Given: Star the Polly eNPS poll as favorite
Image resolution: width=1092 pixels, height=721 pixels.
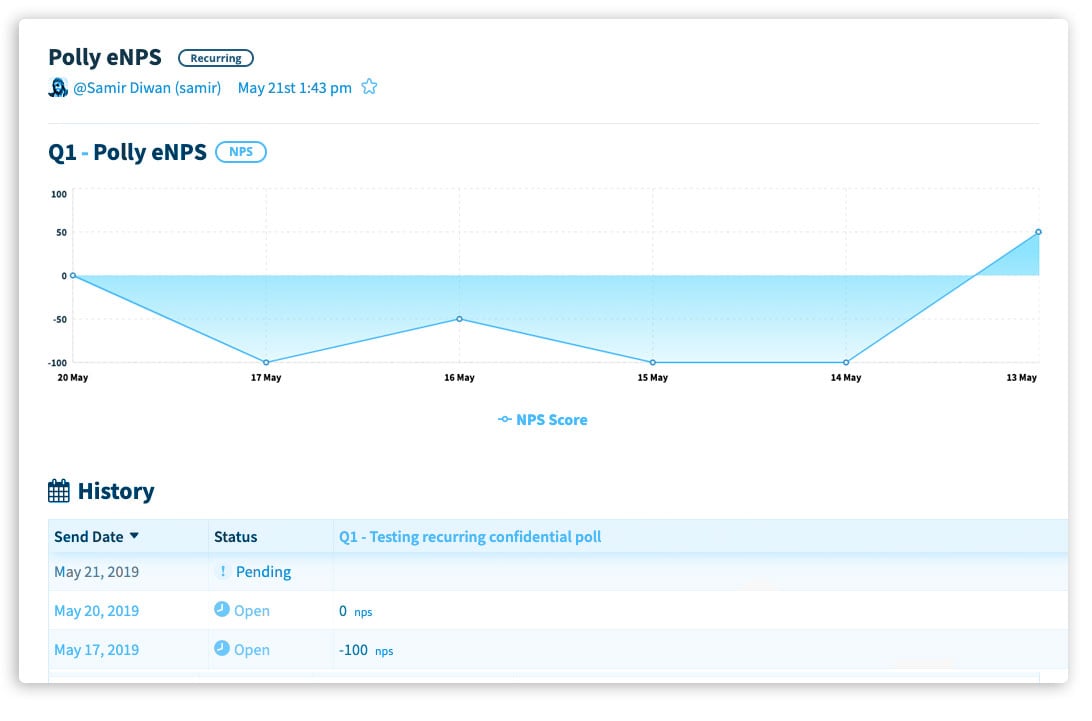Looking at the screenshot, I should pos(369,87).
